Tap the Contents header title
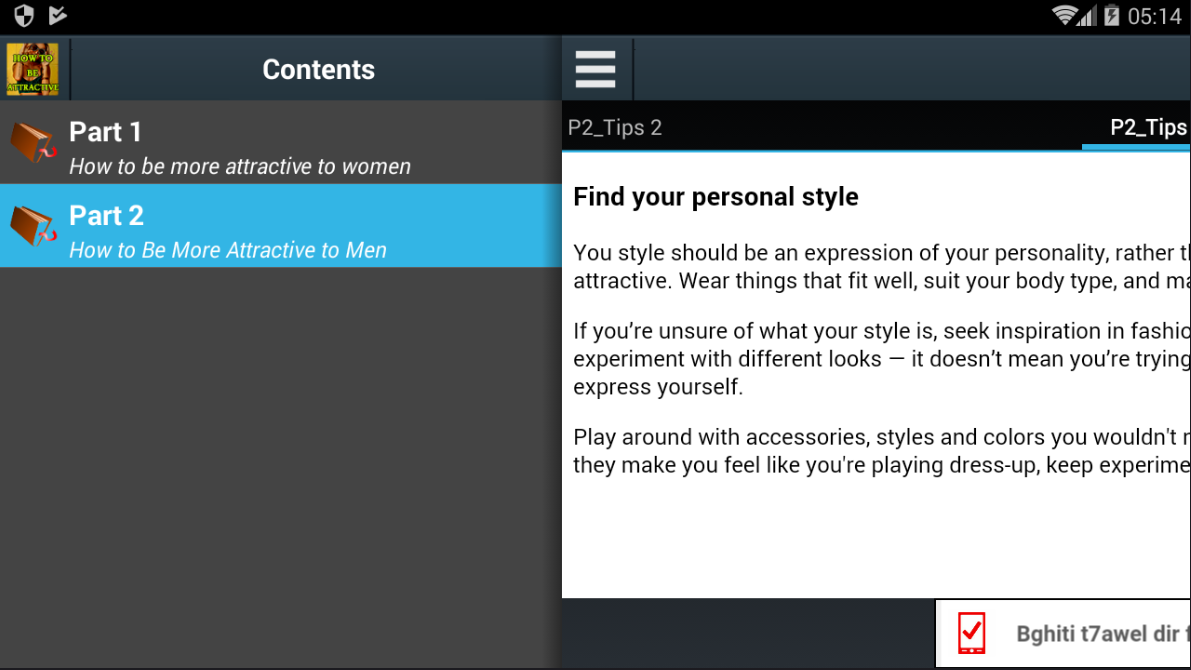Screen dimensions: 1191x670 pyautogui.click(x=318, y=69)
